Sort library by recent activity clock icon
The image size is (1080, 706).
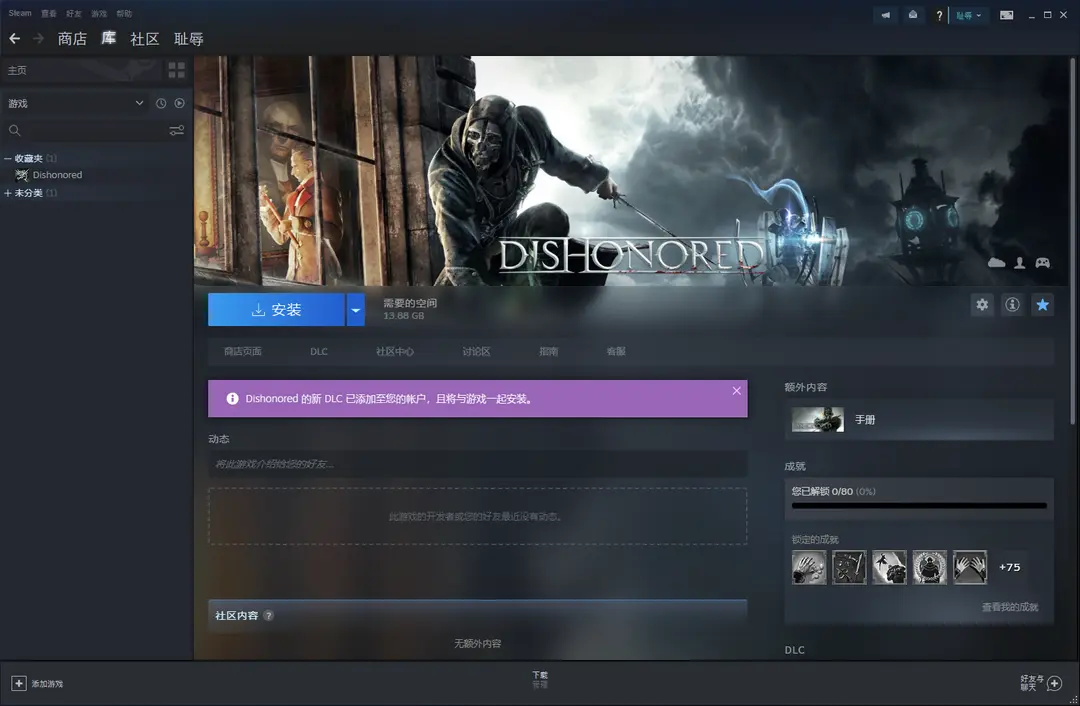[x=160, y=103]
